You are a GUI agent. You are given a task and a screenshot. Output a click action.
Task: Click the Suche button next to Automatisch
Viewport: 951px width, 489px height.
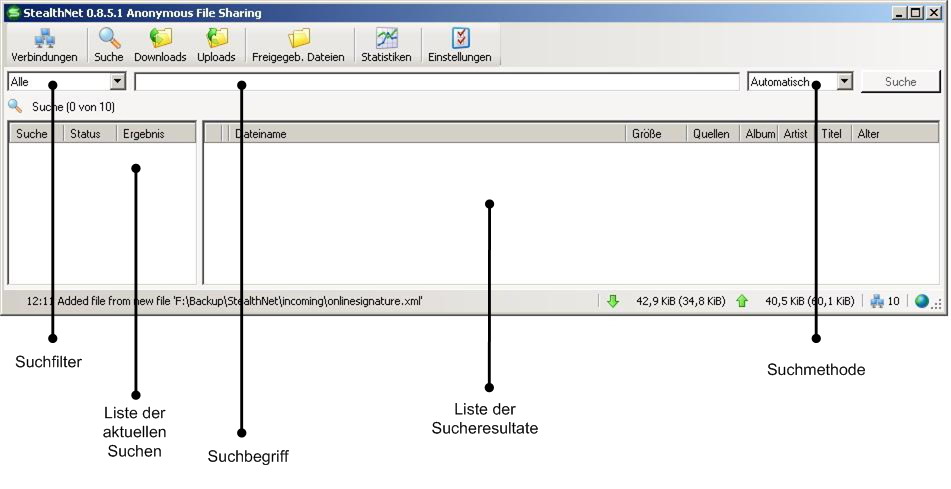pyautogui.click(x=901, y=82)
